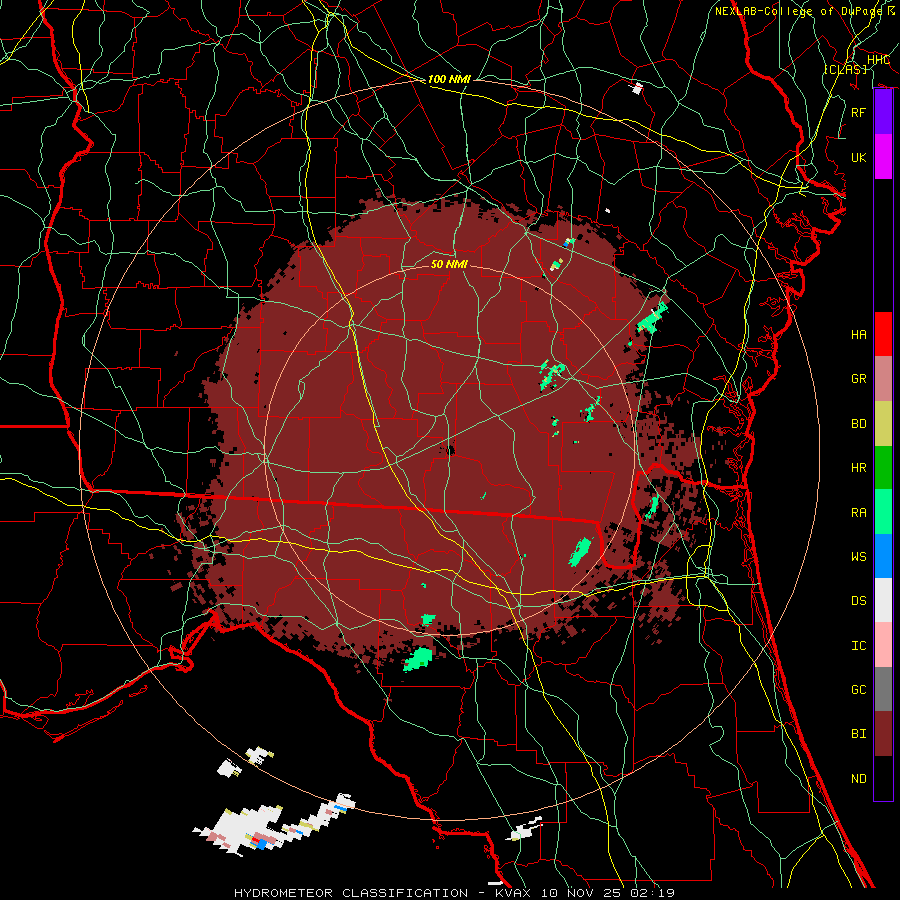Click the HA red legend swatch

(x=883, y=334)
